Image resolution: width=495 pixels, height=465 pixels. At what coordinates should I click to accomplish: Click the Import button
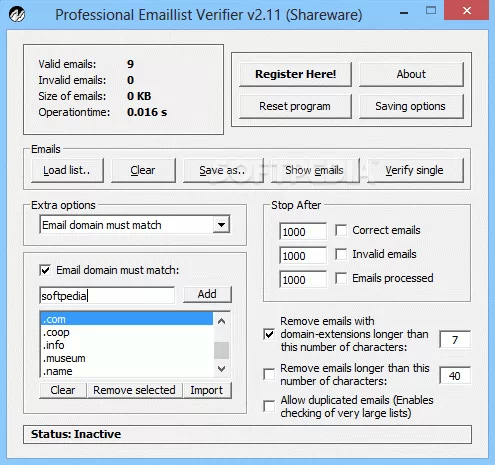pos(207,390)
